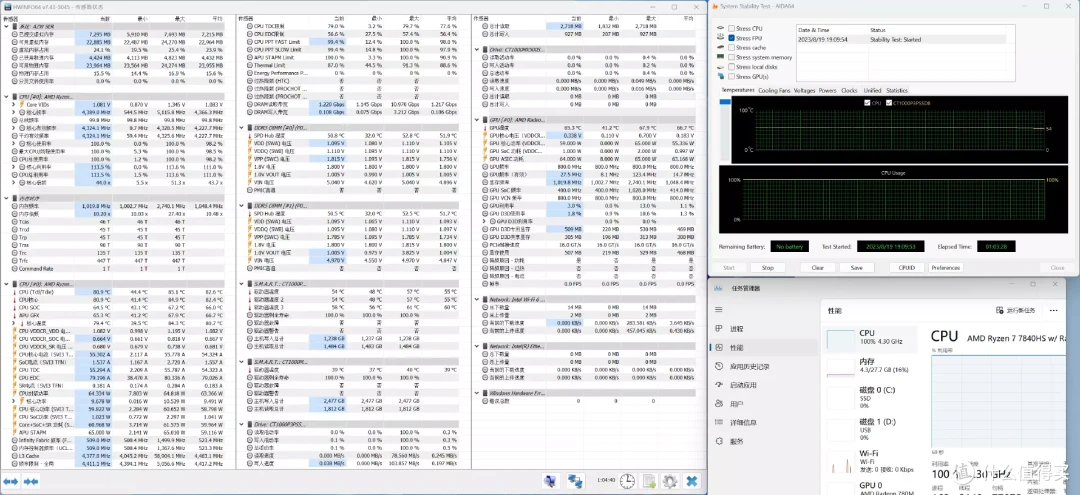Click Thermal Limit row in HWiNFO
This screenshot has width=1080, height=495.
349,65
